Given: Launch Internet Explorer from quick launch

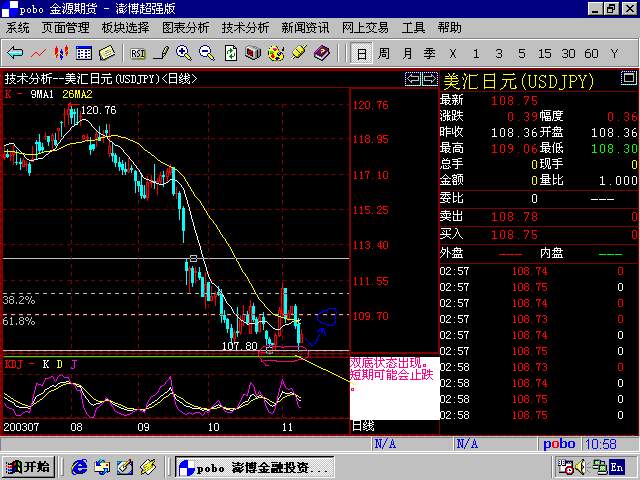Looking at the screenshot, I should 80,467.
